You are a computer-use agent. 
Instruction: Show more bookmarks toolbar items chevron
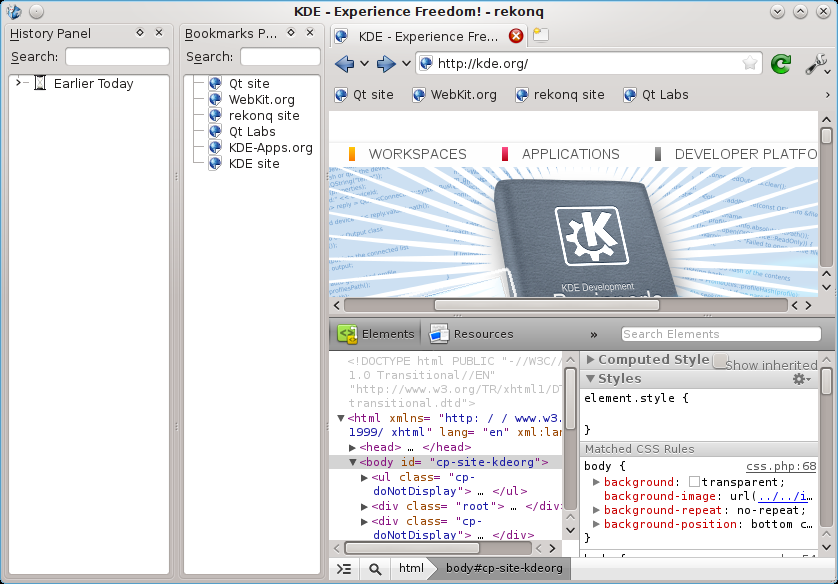827,95
